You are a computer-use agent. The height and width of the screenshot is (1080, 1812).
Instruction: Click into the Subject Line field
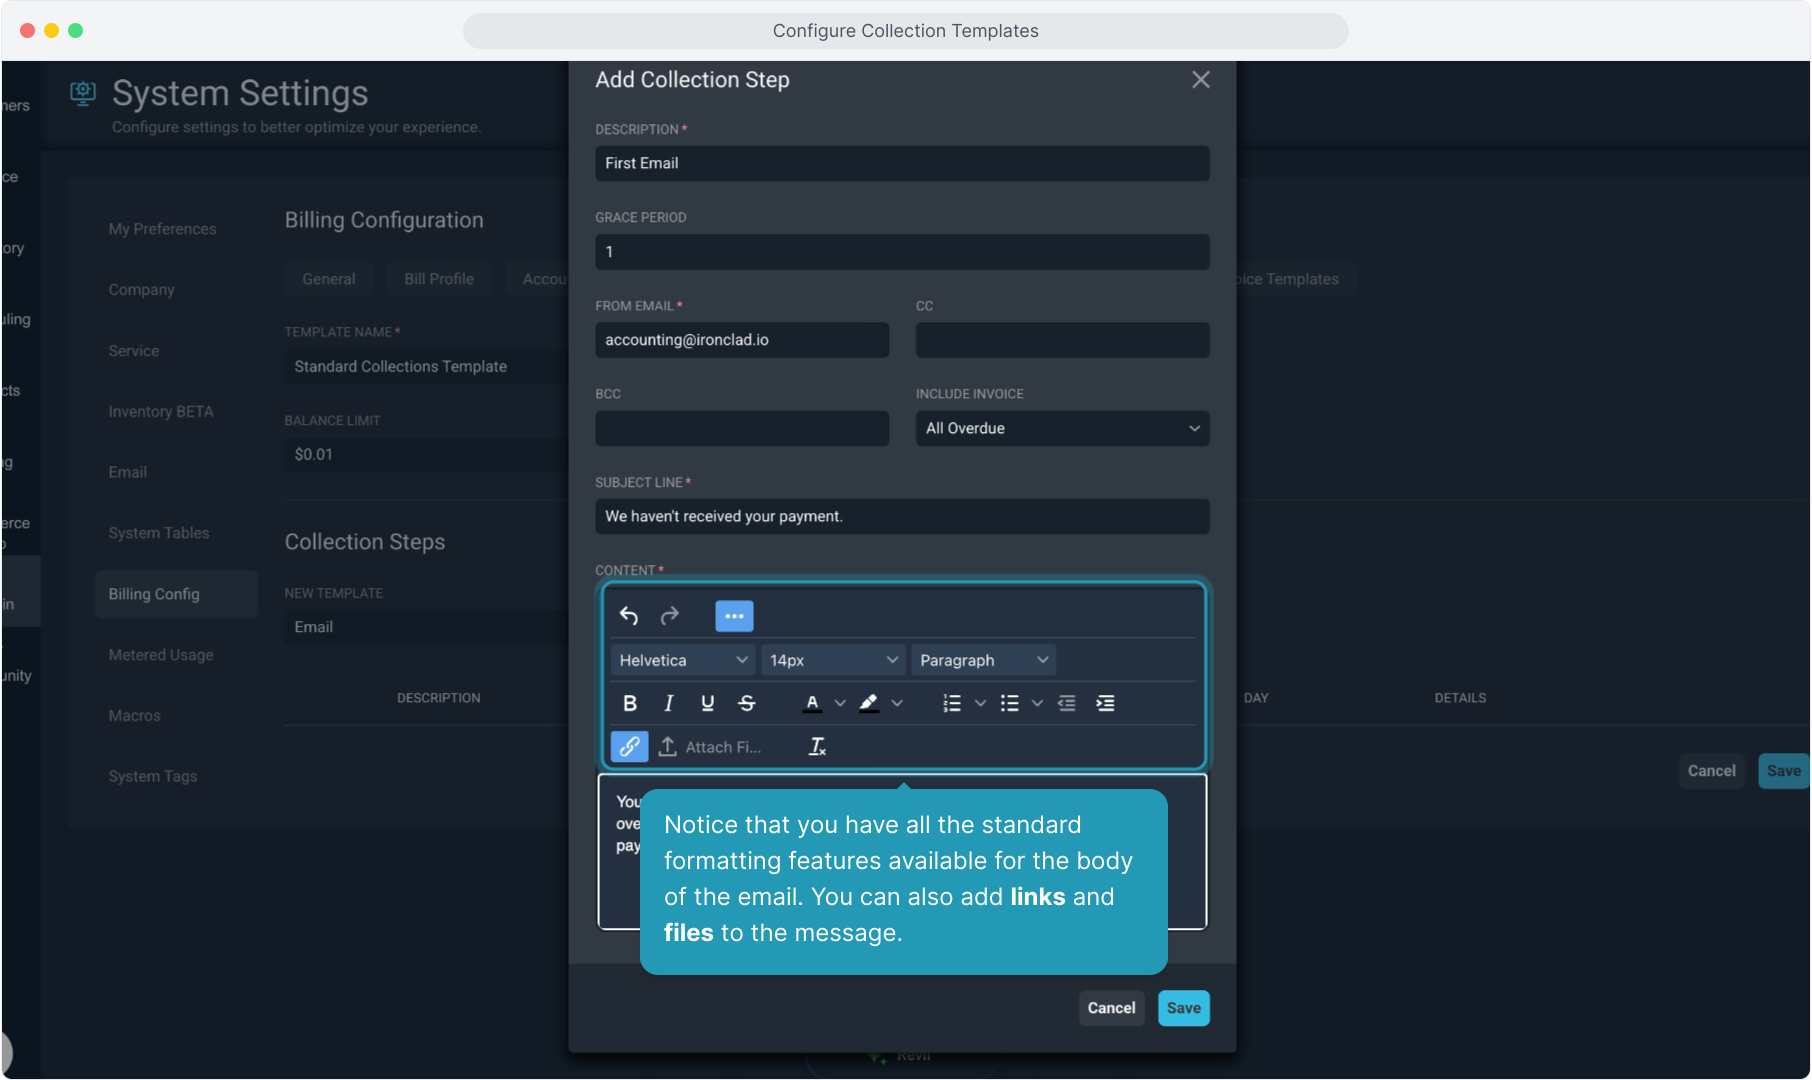[902, 516]
